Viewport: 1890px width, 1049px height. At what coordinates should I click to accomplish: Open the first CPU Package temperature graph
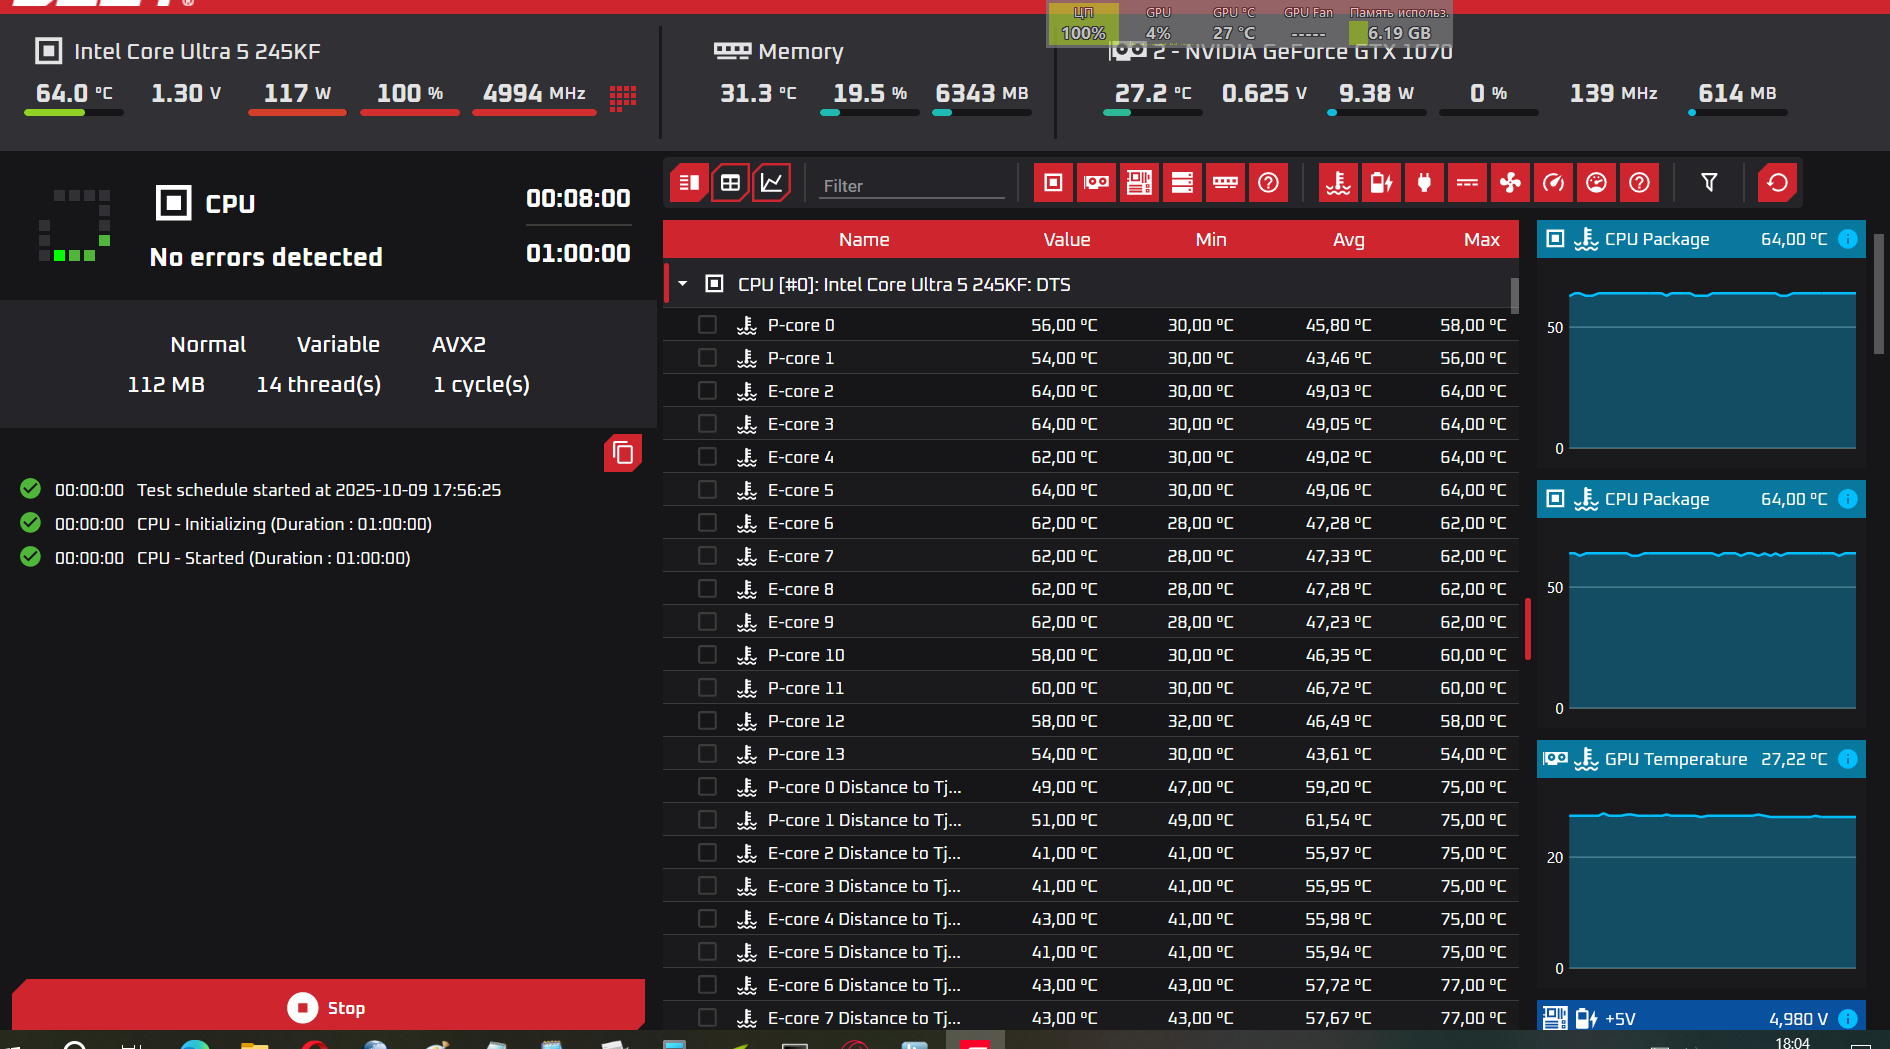(1712, 371)
